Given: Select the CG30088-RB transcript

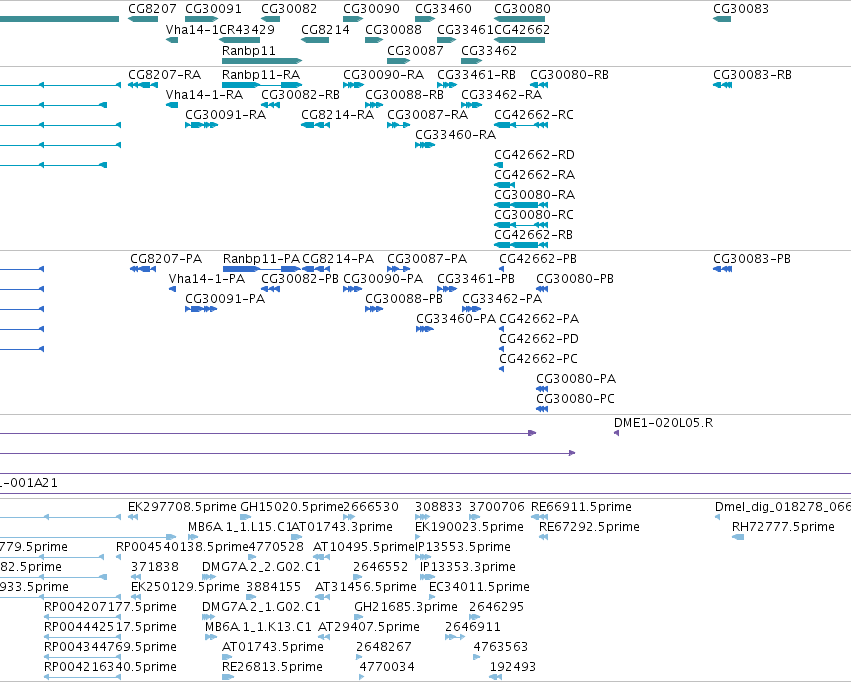Looking at the screenshot, I should 374,105.
